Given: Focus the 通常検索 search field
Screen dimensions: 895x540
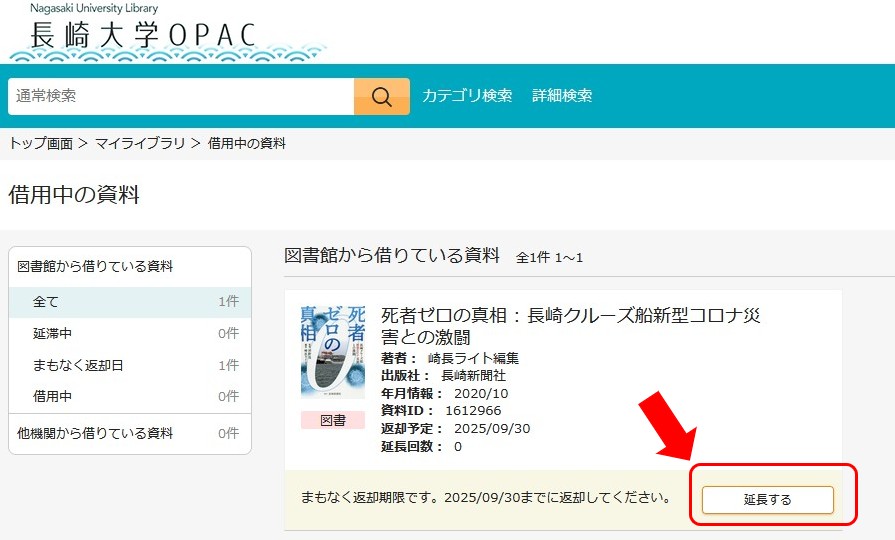Looking at the screenshot, I should click(181, 96).
